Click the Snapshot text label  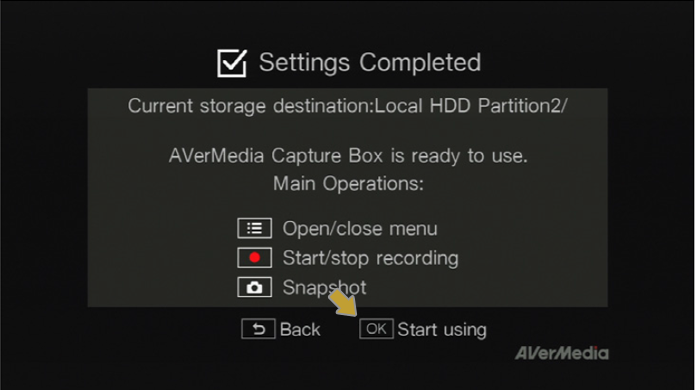pyautogui.click(x=324, y=288)
